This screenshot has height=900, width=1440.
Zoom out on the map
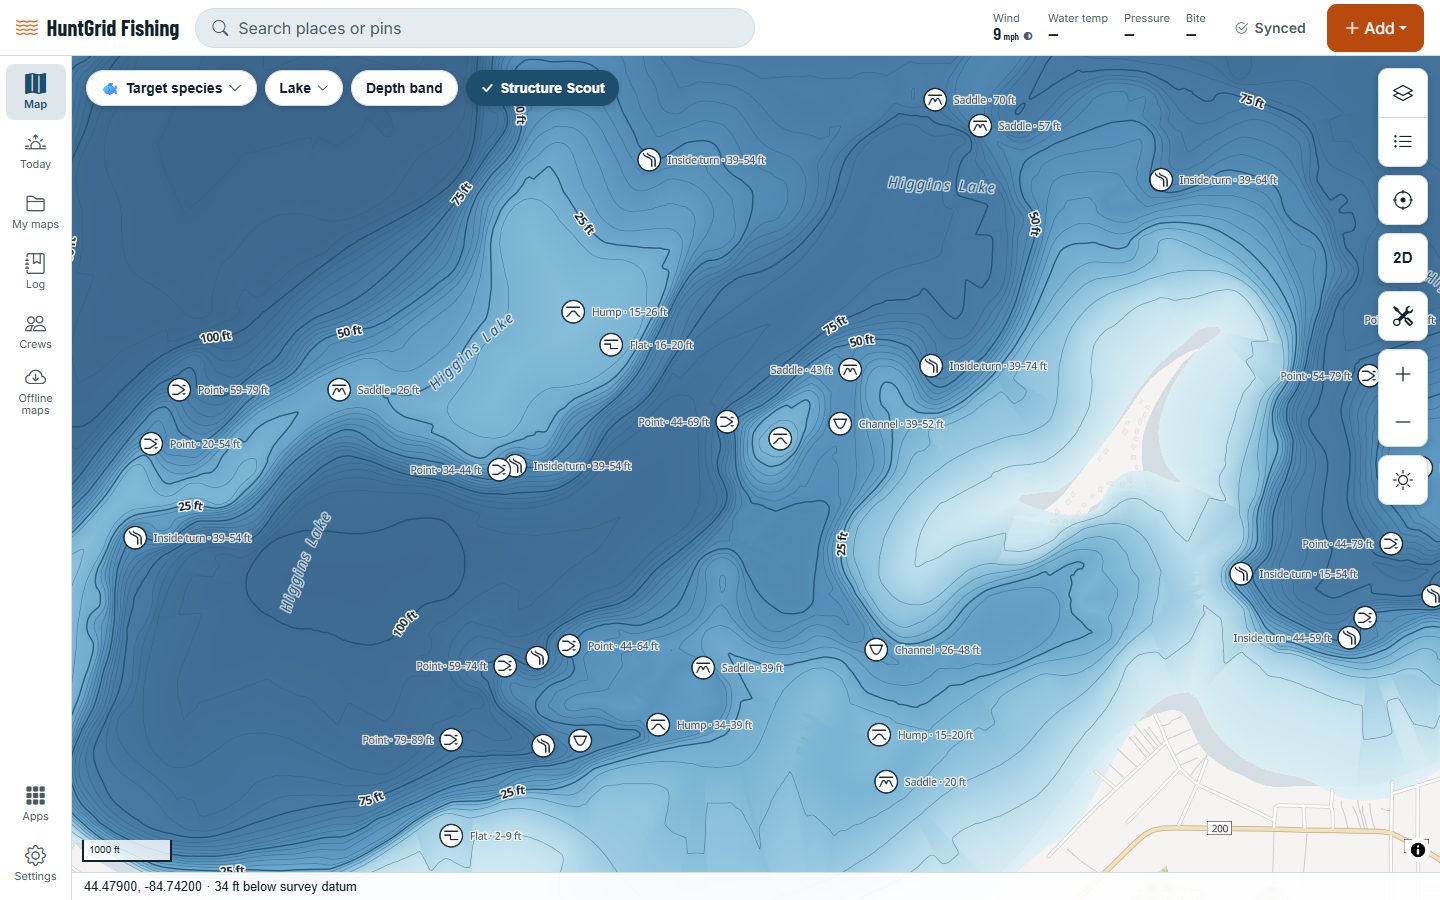coord(1402,422)
